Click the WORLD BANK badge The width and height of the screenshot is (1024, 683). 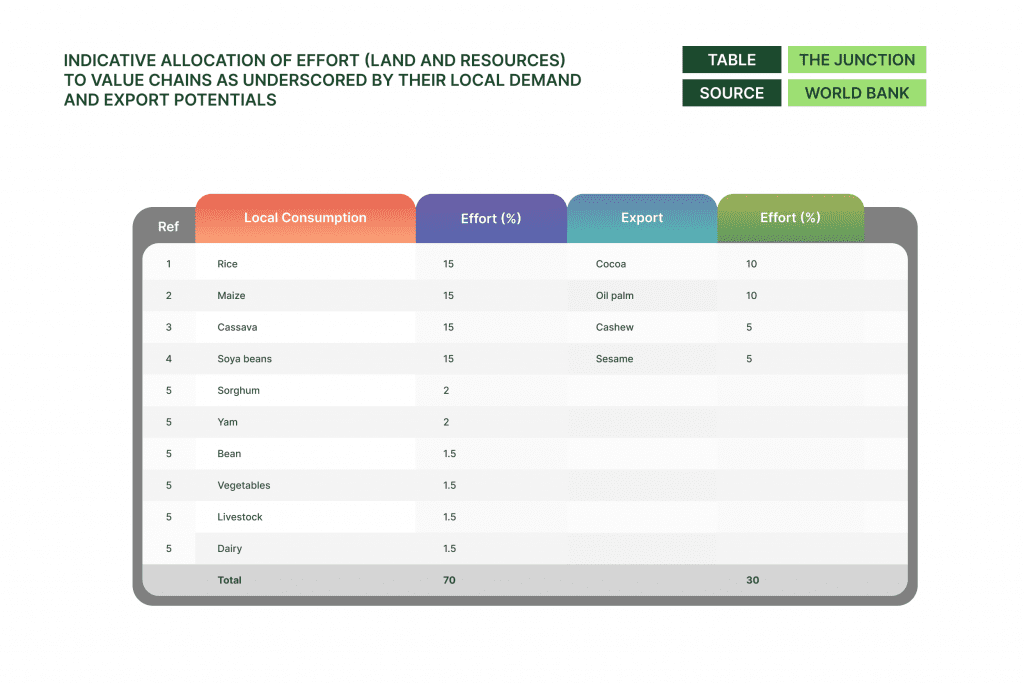(857, 93)
